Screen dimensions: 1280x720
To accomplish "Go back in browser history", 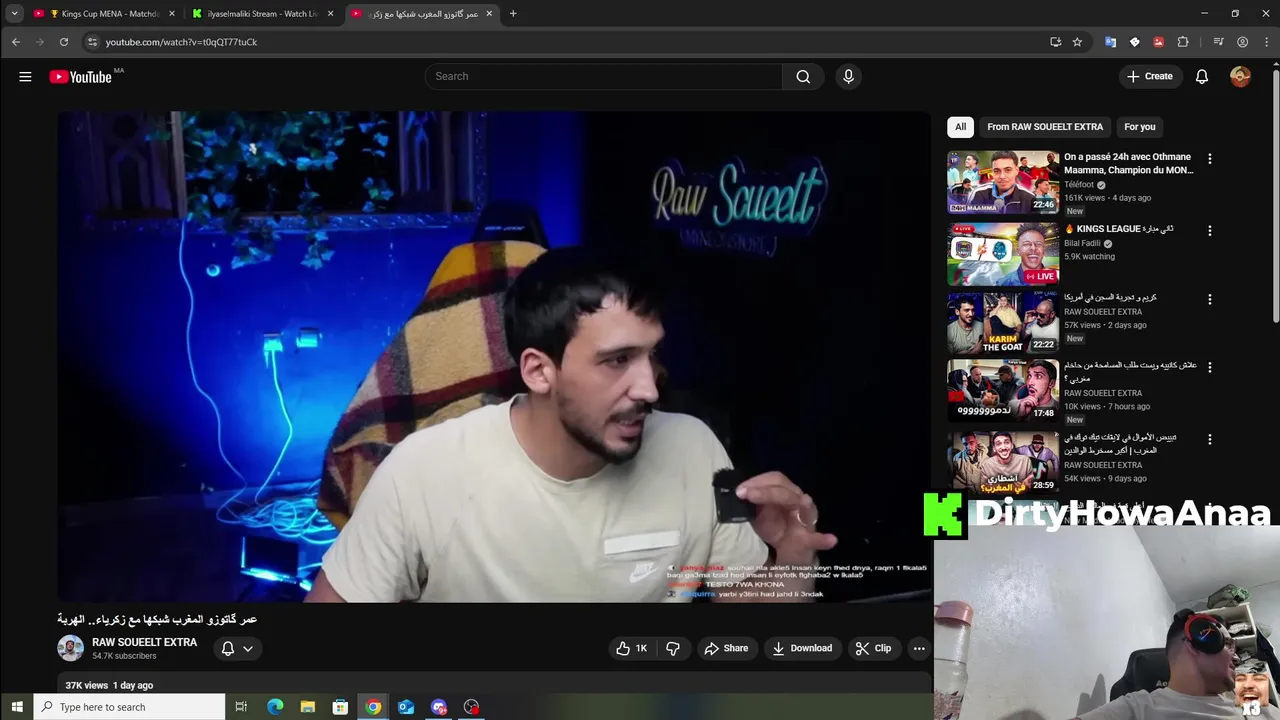I will [16, 42].
